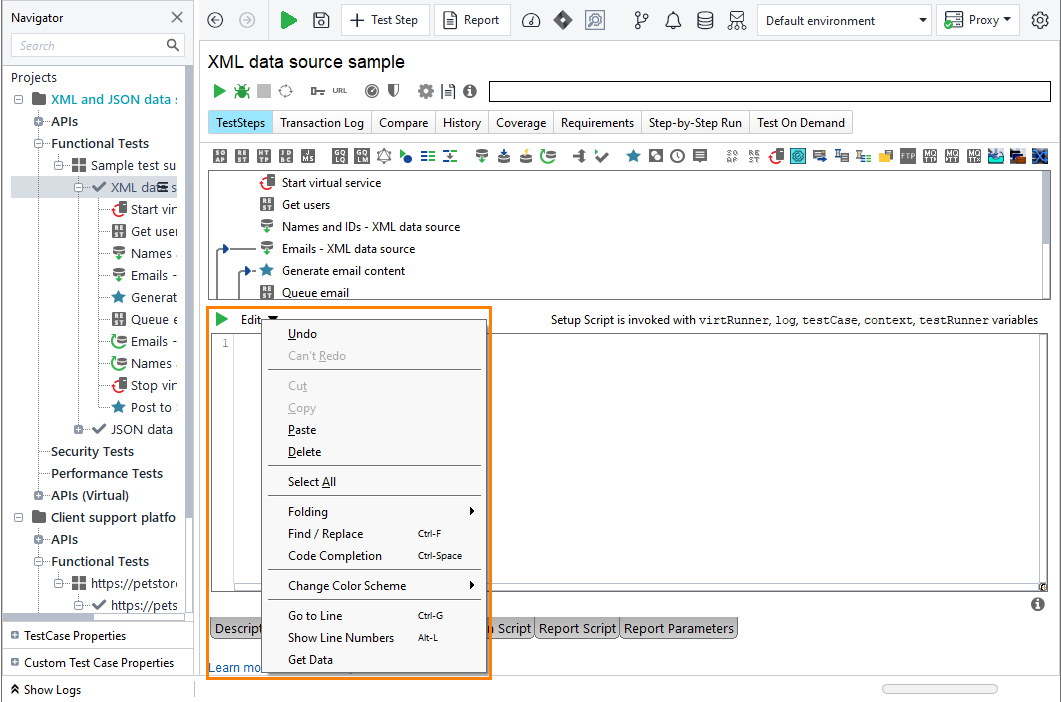Click the info icon in the test case toolbar
1061x702 pixels.
(470, 91)
